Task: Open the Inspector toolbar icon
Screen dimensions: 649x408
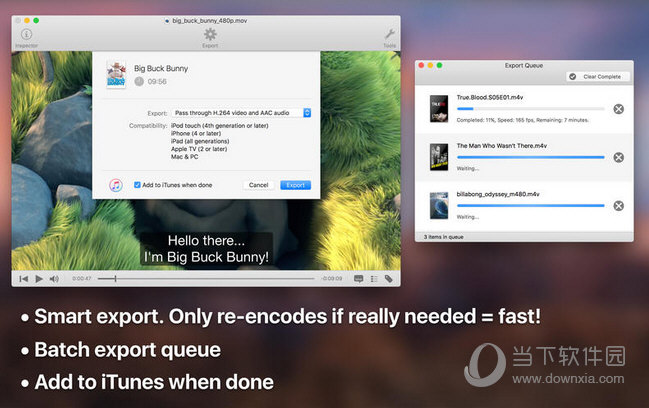Action: coord(26,34)
